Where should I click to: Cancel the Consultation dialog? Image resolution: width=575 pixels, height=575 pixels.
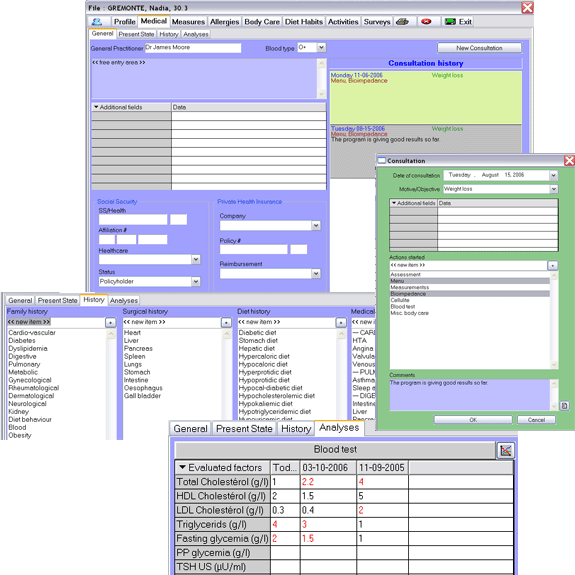pos(536,420)
